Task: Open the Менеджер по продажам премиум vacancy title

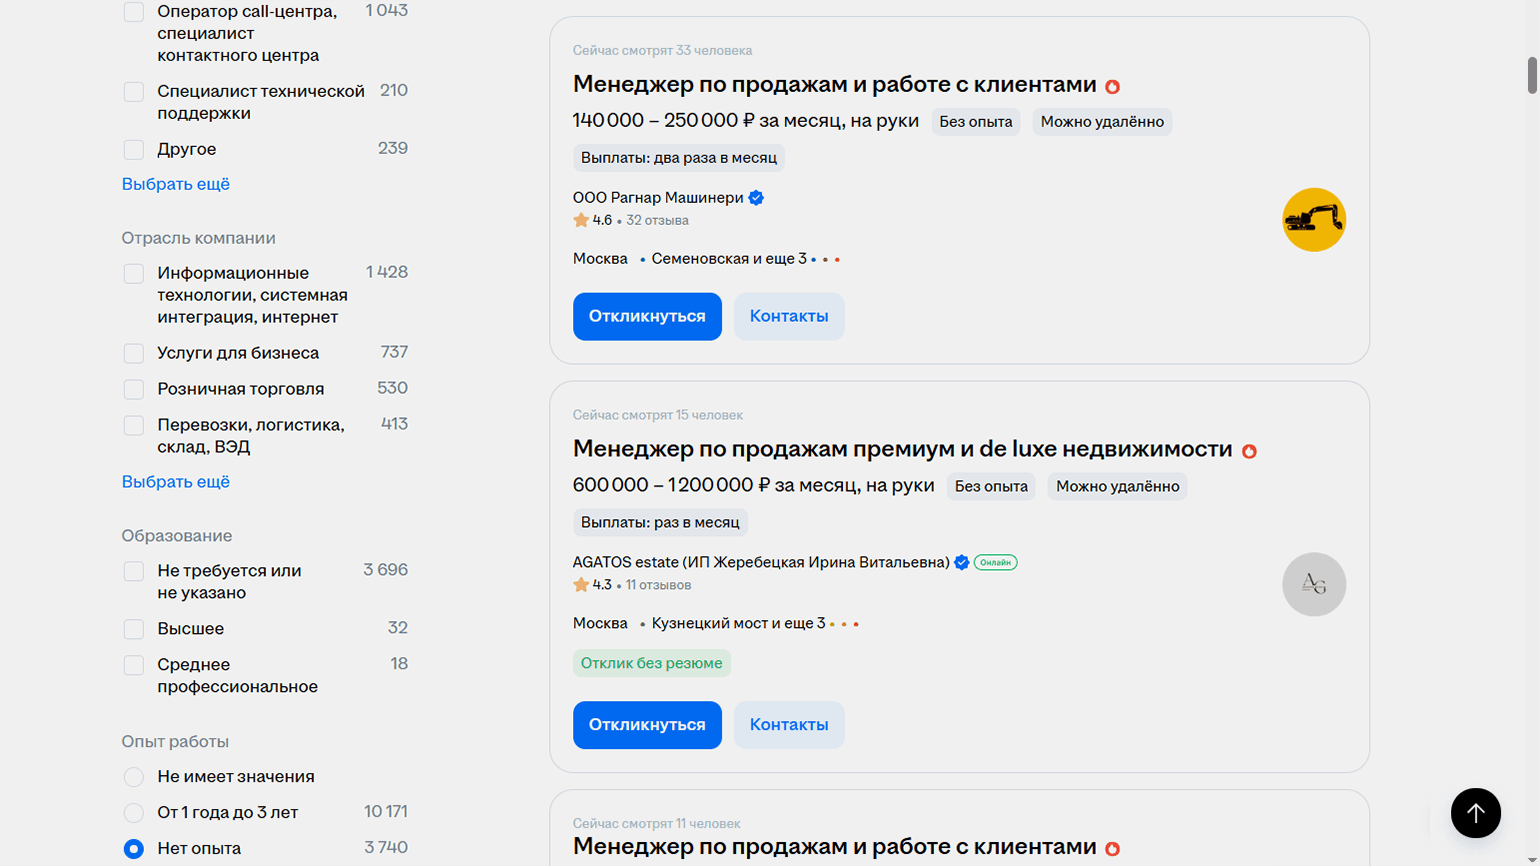Action: (901, 449)
